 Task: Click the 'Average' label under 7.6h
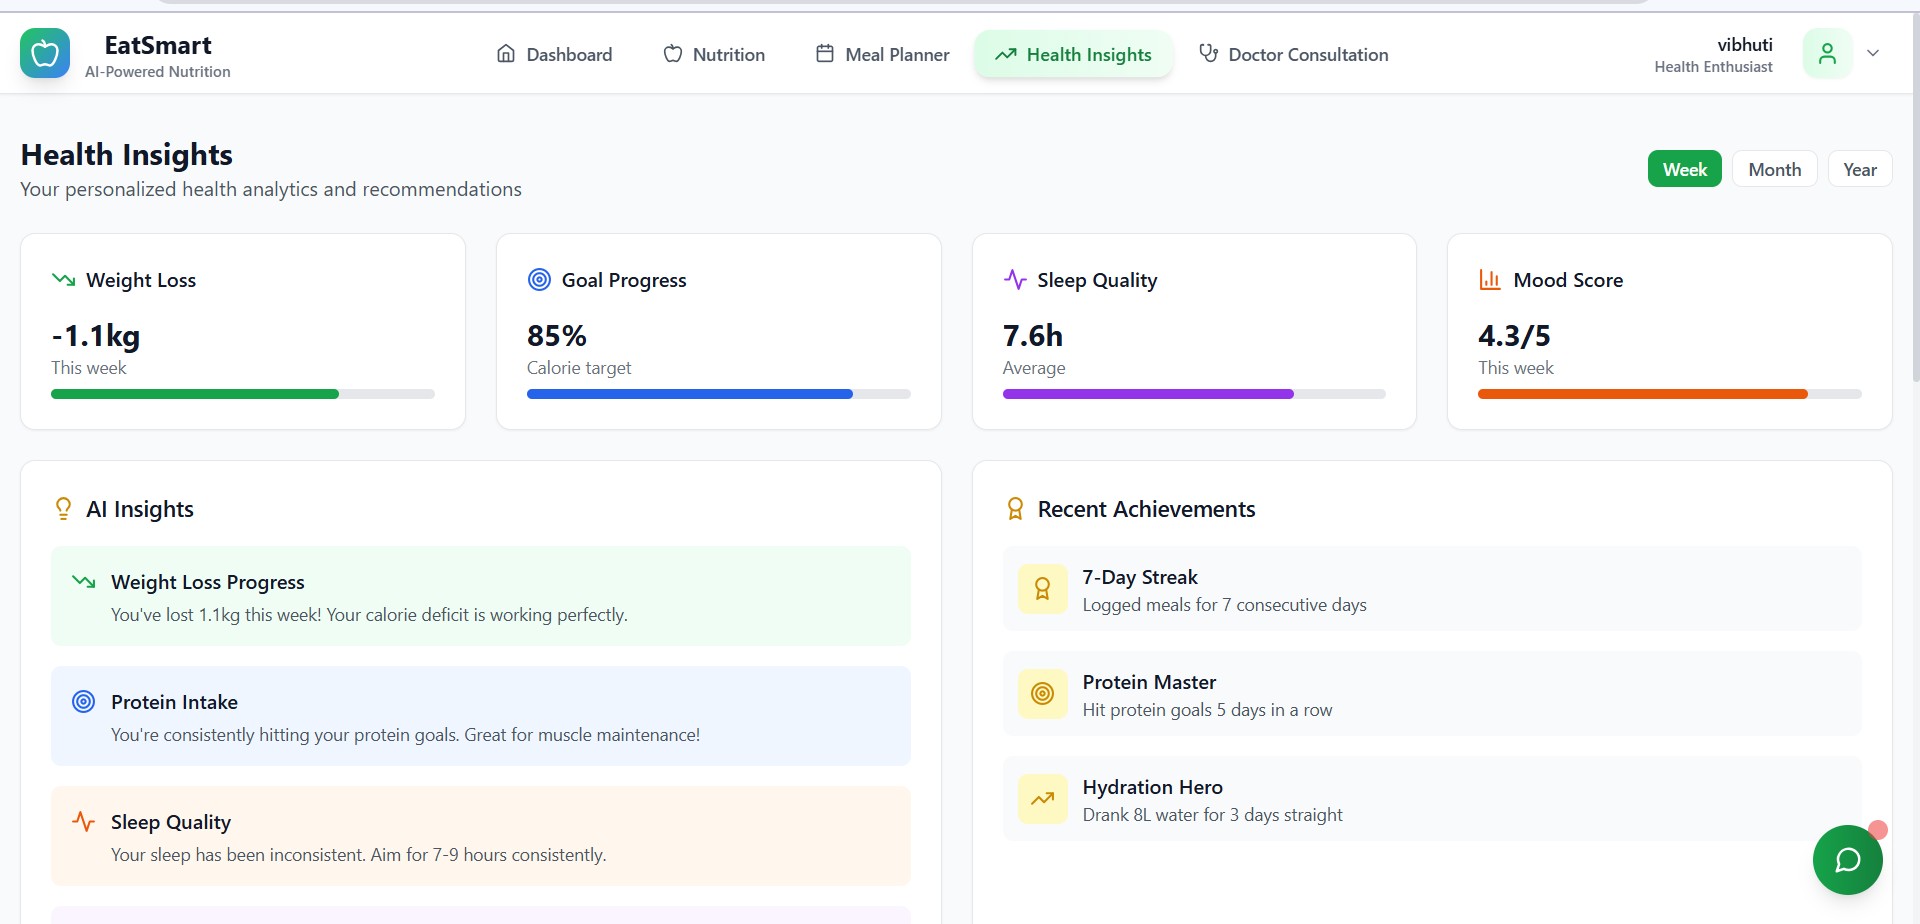pos(1034,368)
